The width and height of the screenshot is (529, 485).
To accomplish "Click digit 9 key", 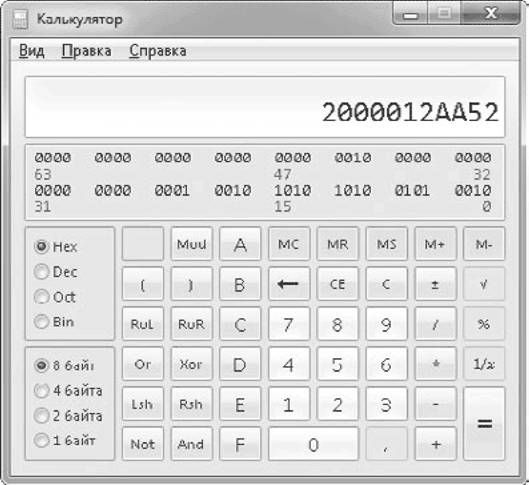I will coord(387,324).
